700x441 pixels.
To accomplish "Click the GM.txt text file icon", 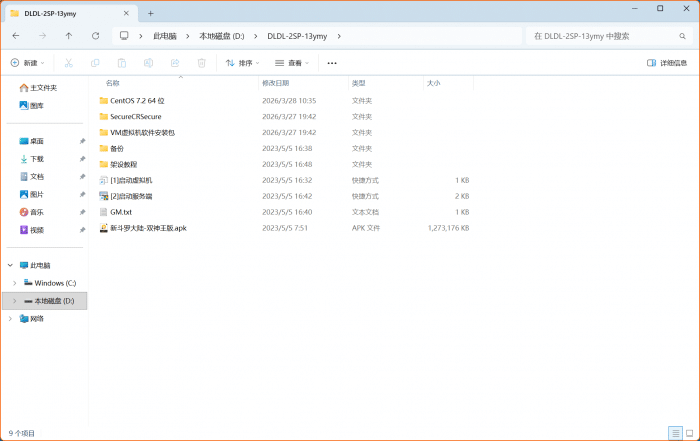I will click(103, 212).
